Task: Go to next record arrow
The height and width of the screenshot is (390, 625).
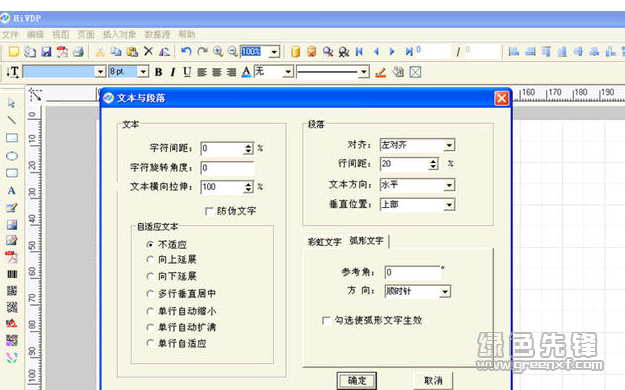Action: coord(392,51)
